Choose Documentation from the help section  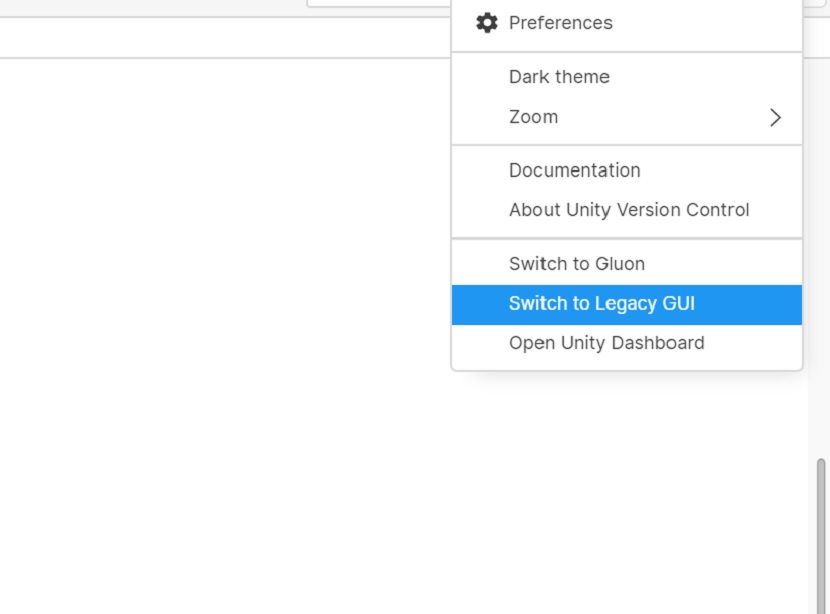pyautogui.click(x=575, y=170)
